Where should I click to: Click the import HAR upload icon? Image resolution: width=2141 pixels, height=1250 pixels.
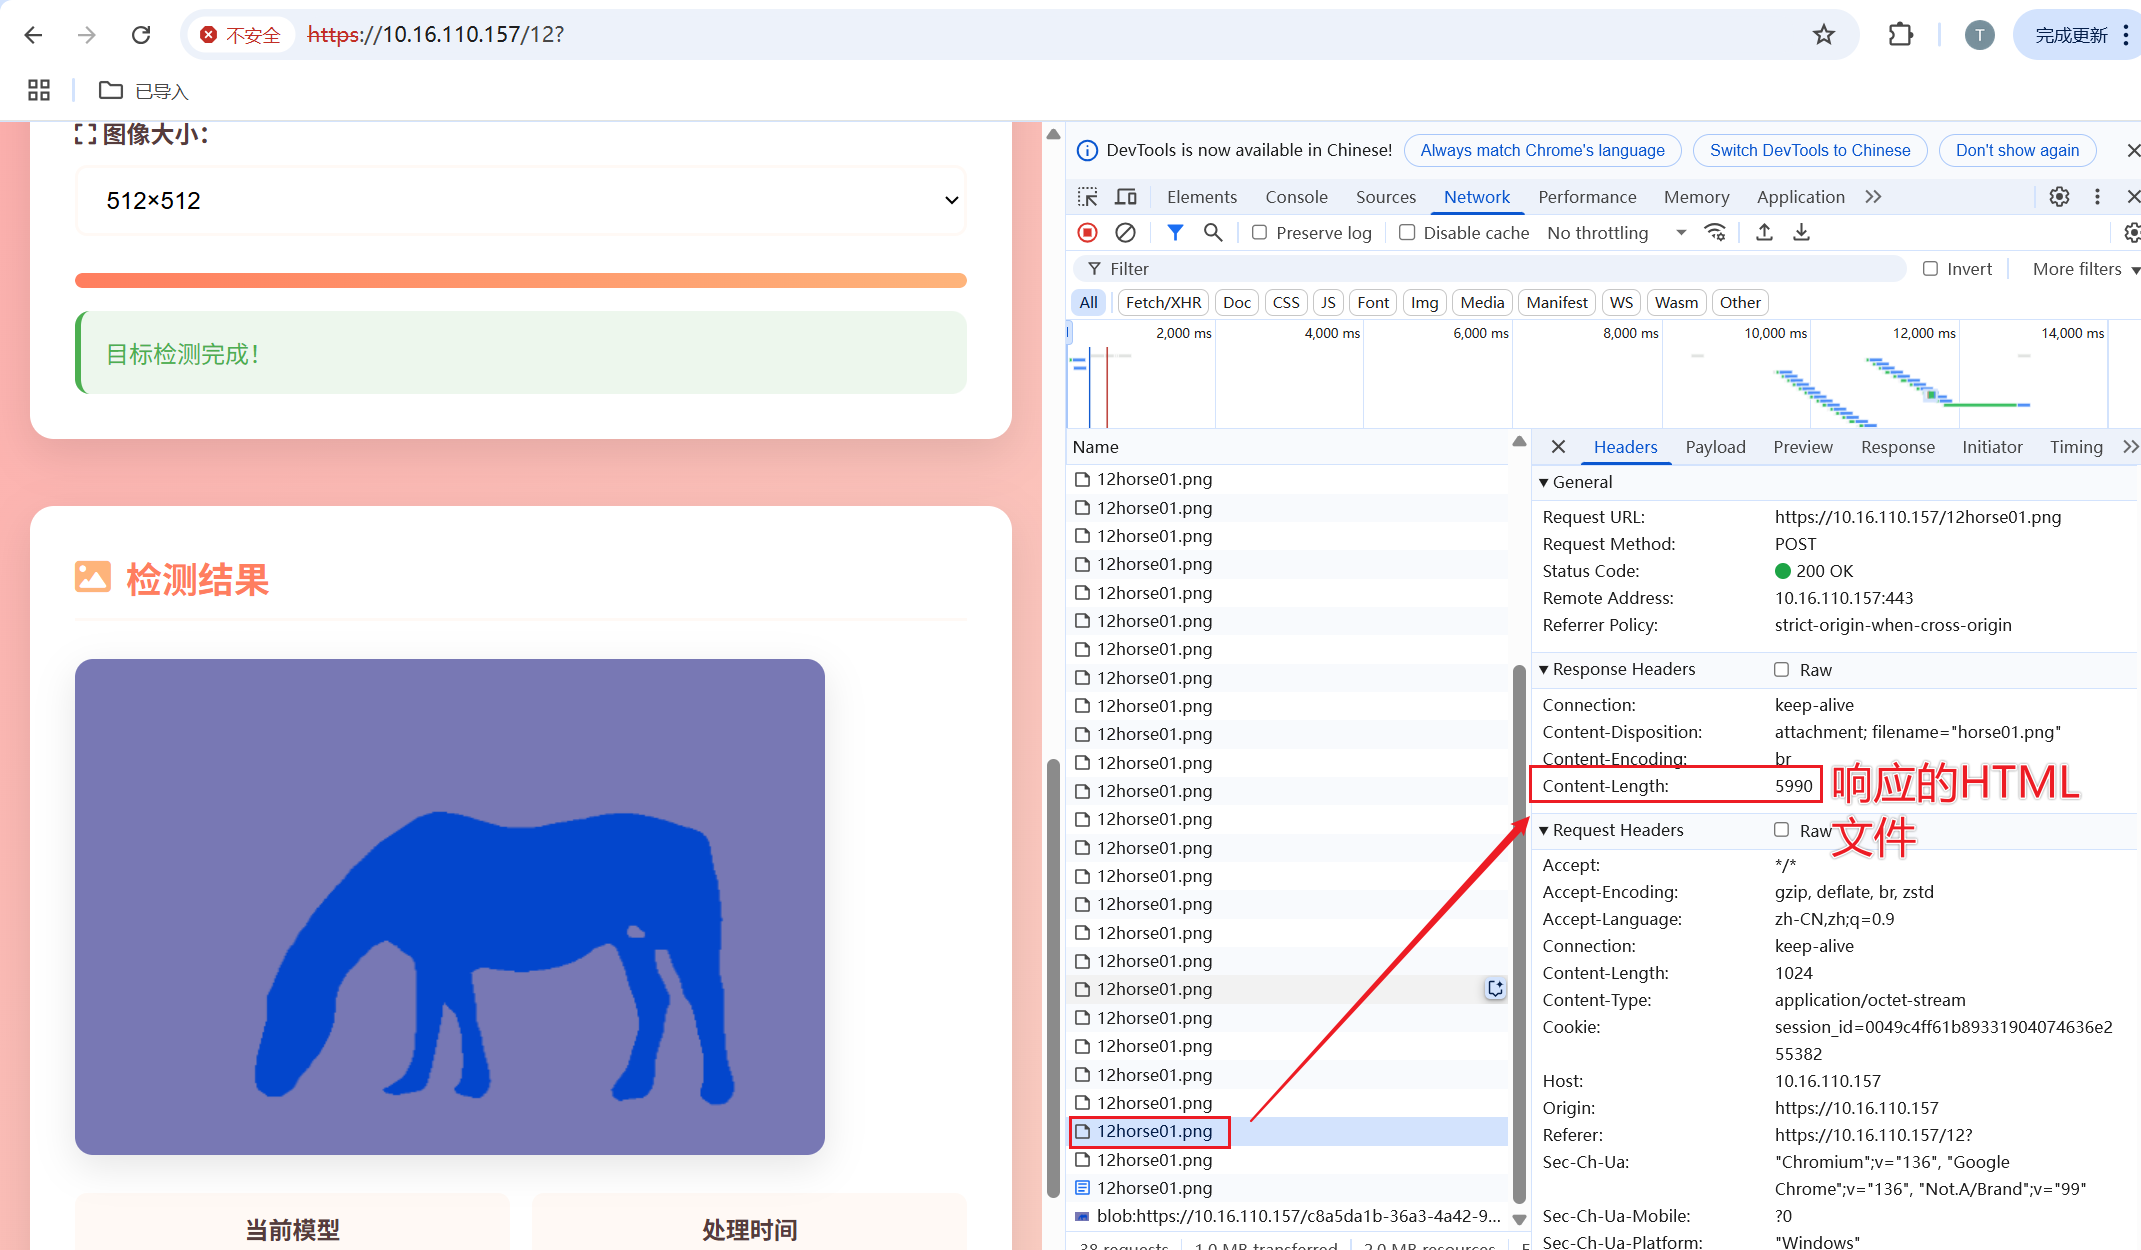pyautogui.click(x=1764, y=233)
